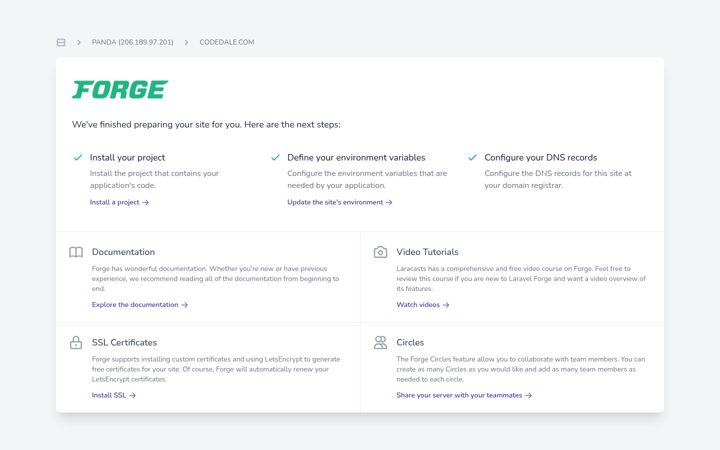The width and height of the screenshot is (720, 450).
Task: Select the CODEDALE.COM breadcrumb
Action: pyautogui.click(x=226, y=42)
